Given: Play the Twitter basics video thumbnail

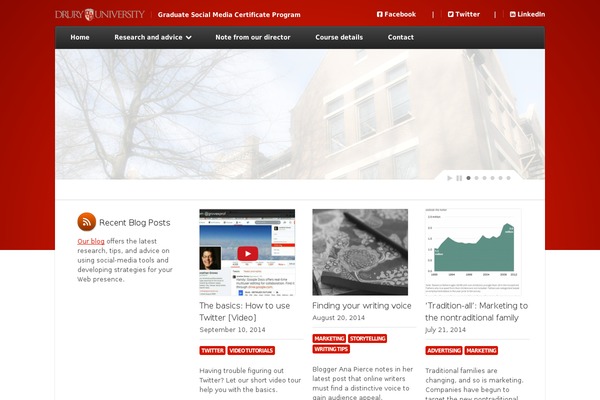Looking at the screenshot, I should click(247, 252).
